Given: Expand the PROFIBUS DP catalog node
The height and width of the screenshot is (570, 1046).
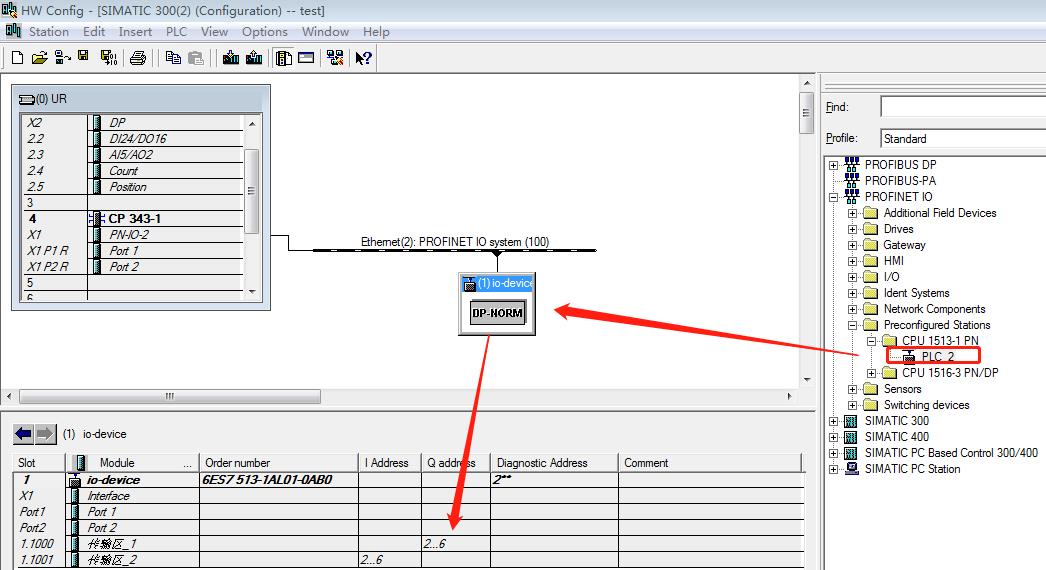Looking at the screenshot, I should pyautogui.click(x=833, y=165).
